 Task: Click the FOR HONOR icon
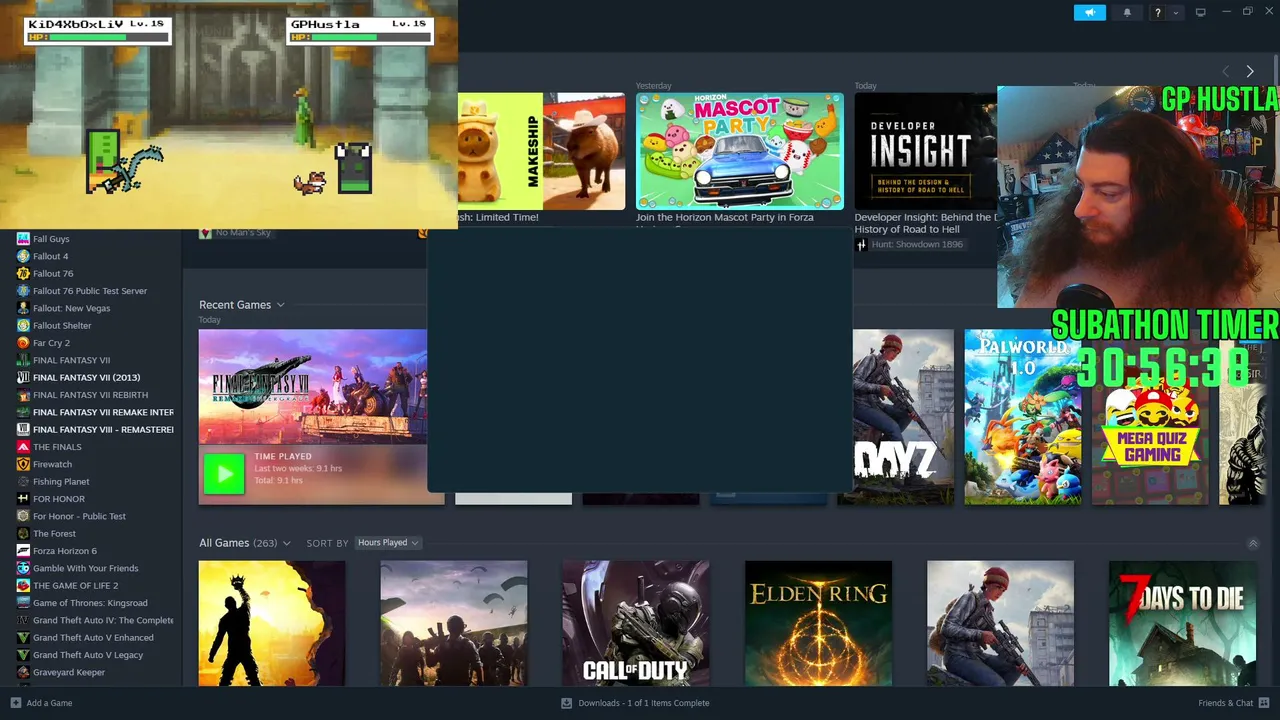tap(23, 499)
